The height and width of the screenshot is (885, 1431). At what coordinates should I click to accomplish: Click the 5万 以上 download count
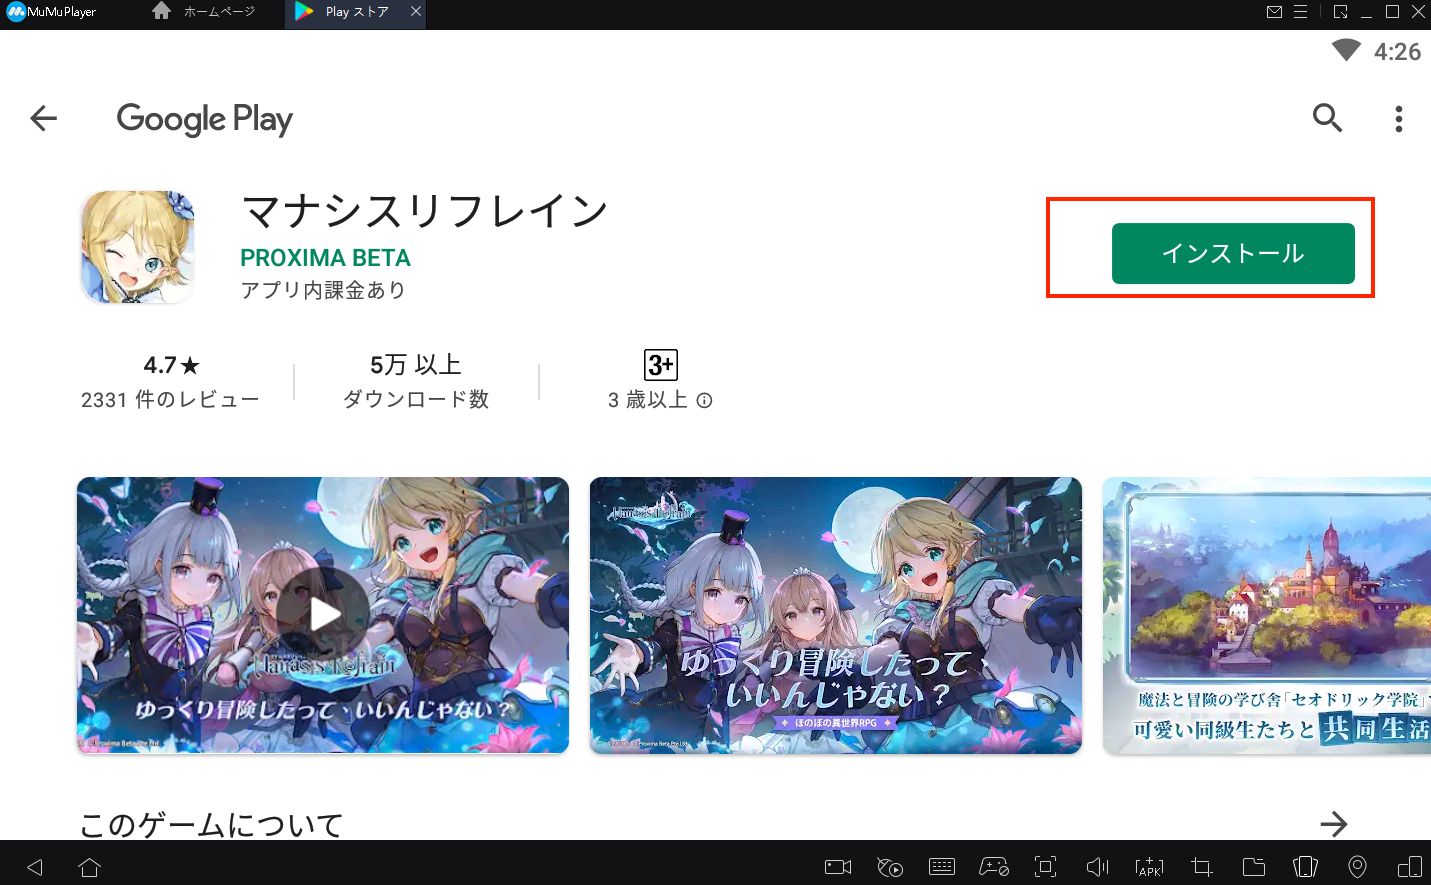click(416, 365)
